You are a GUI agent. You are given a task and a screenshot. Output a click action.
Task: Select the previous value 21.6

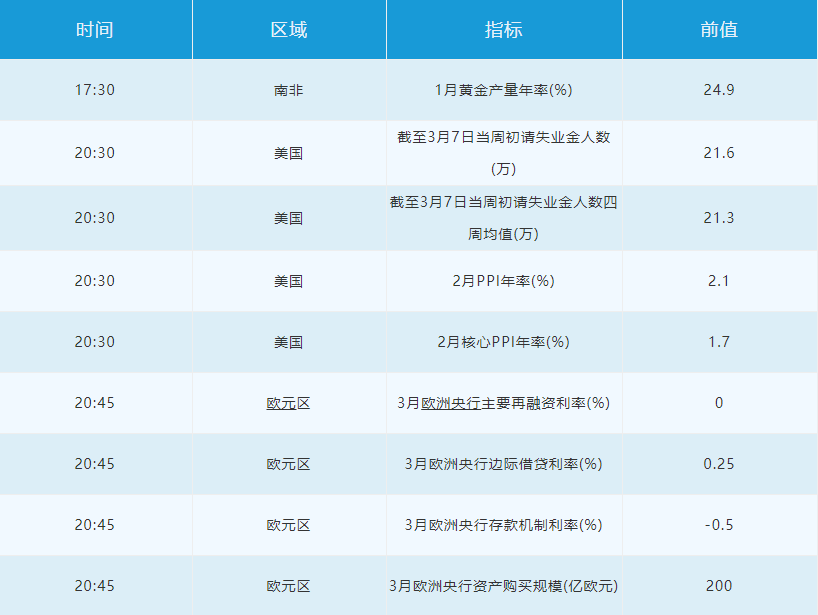[x=719, y=153]
